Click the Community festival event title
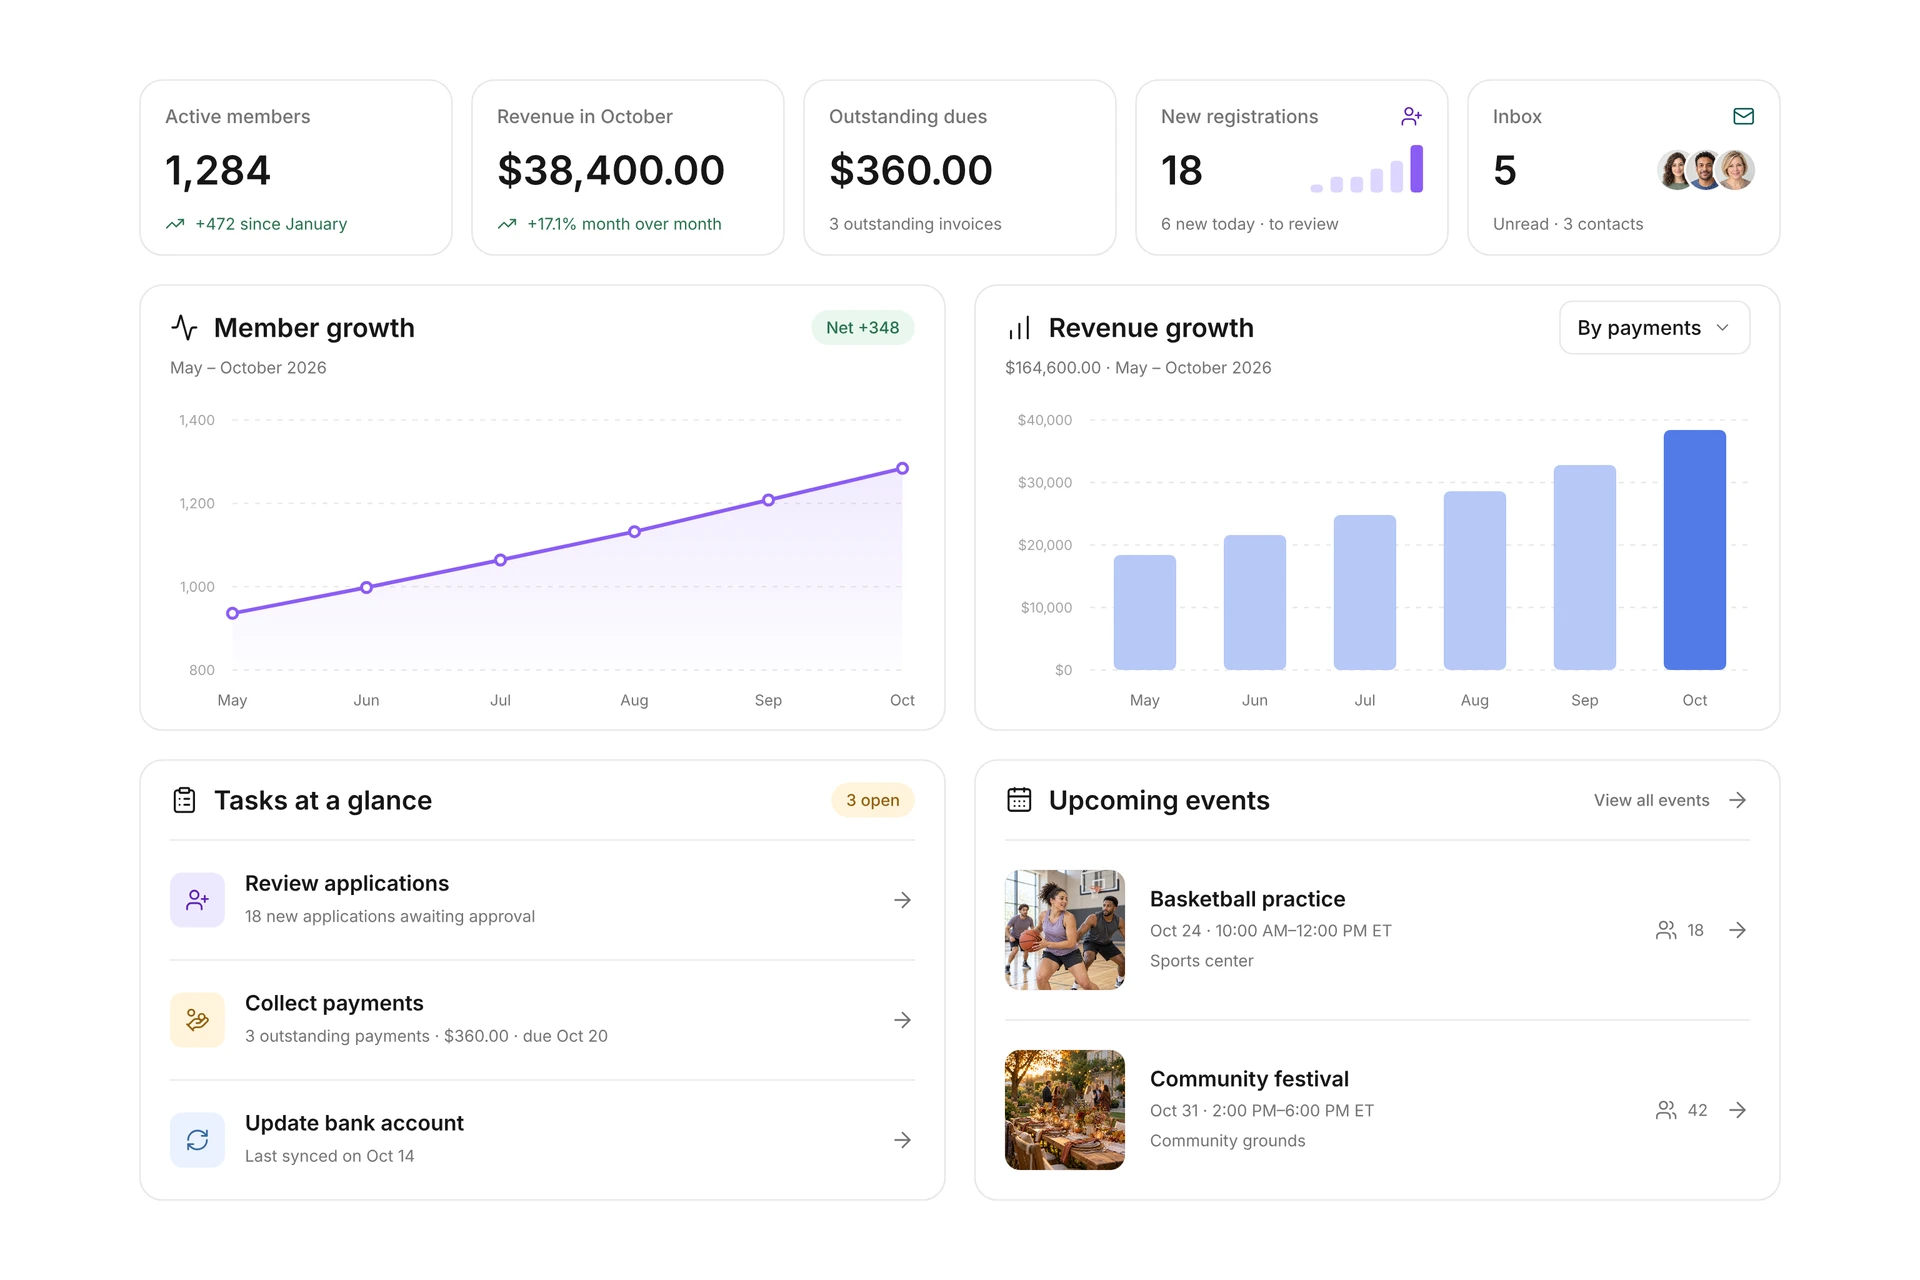Viewport: 1920px width, 1280px height. (1249, 1079)
